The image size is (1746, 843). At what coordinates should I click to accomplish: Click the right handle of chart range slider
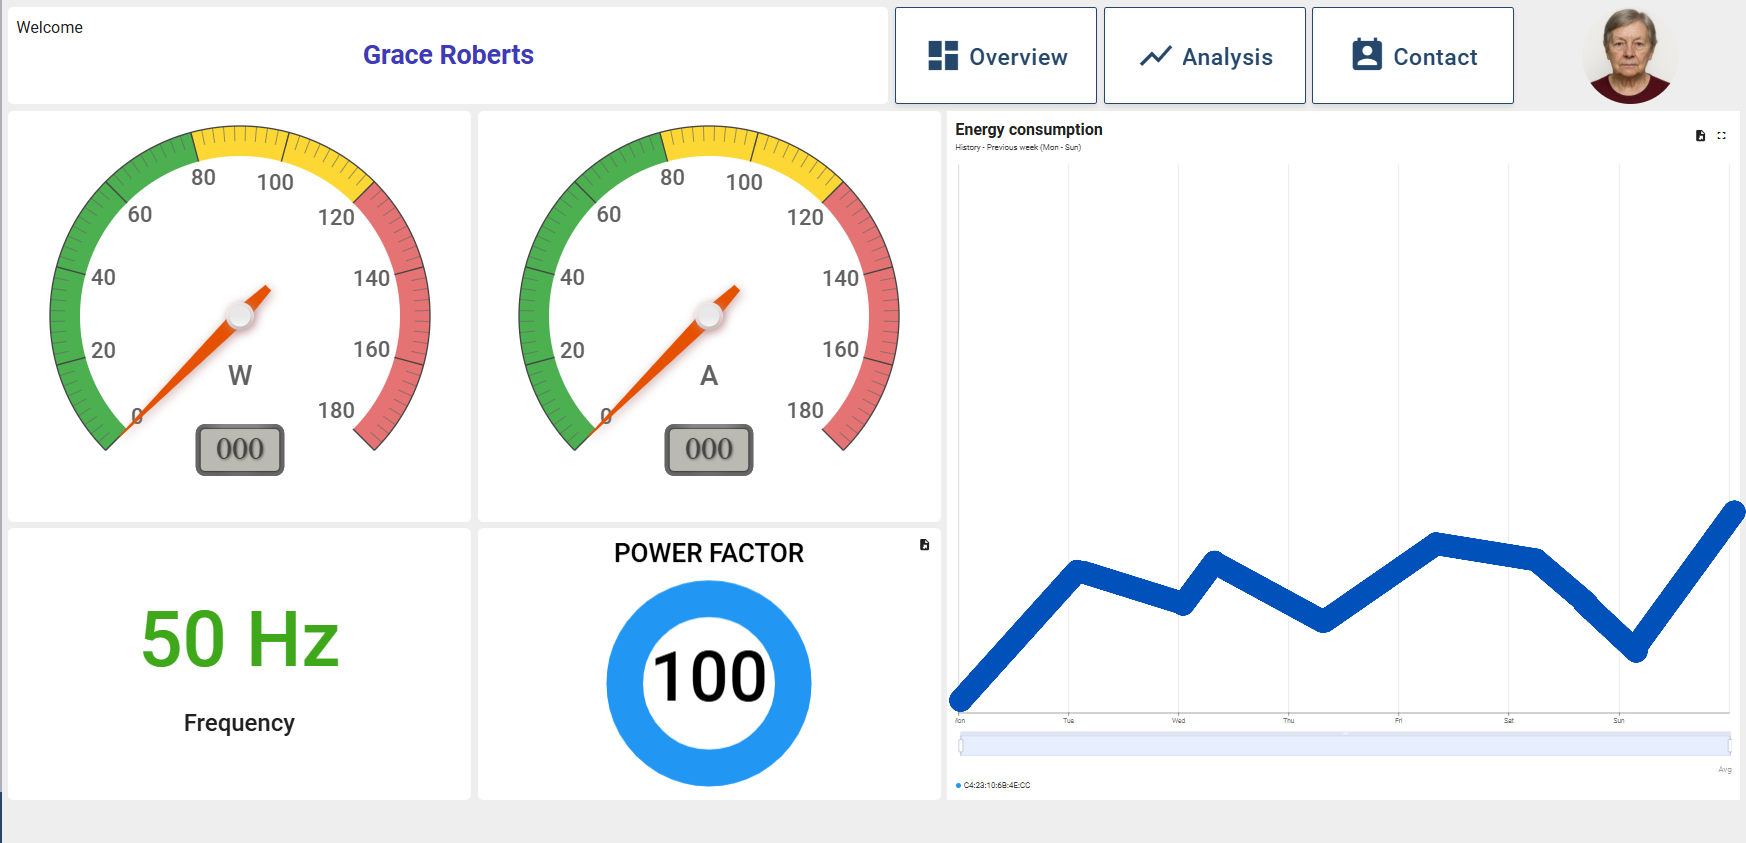pos(1729,745)
